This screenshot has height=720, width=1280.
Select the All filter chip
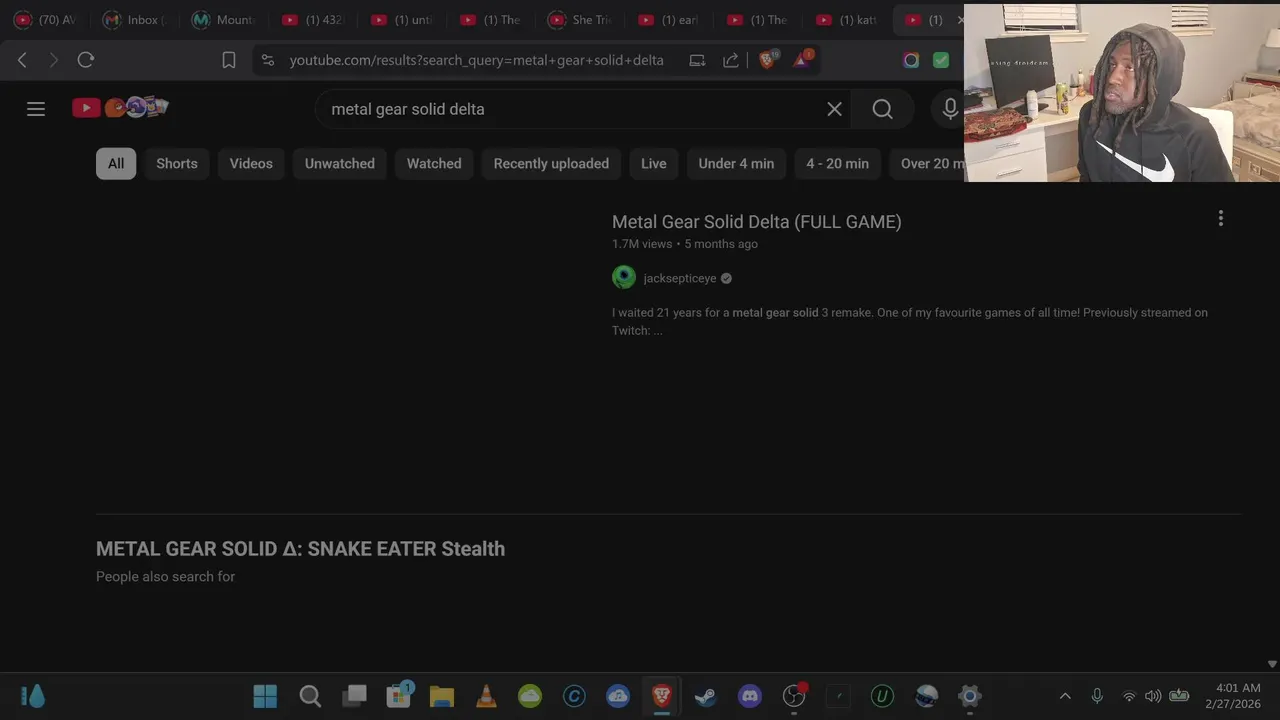pyautogui.click(x=116, y=163)
